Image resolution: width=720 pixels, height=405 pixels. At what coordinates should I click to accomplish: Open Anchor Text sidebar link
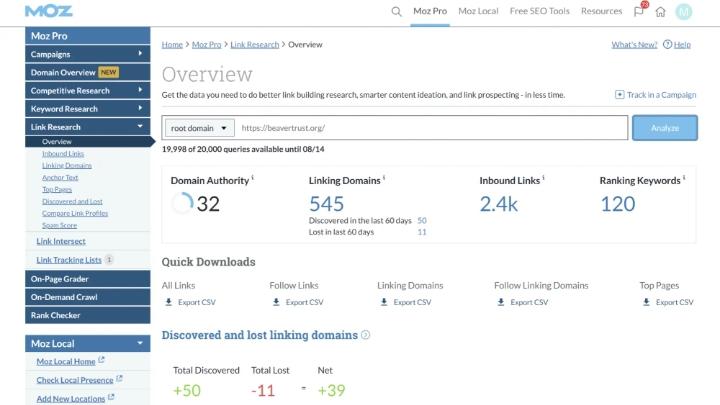[x=60, y=177]
